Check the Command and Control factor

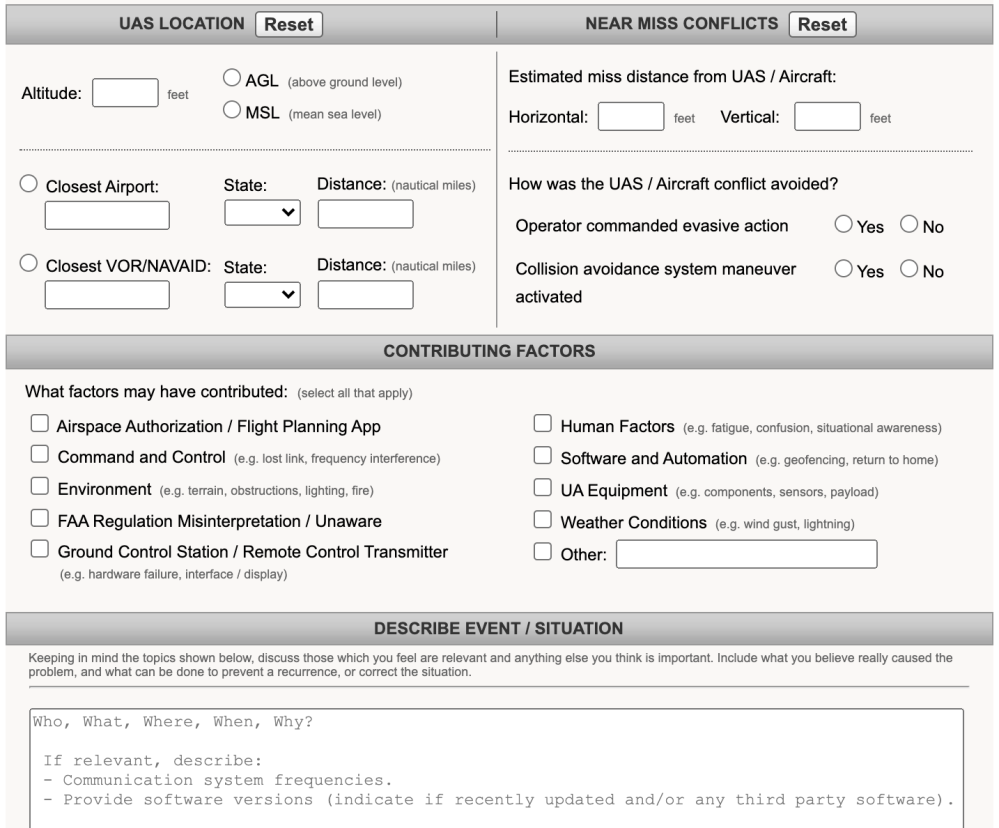click(40, 456)
